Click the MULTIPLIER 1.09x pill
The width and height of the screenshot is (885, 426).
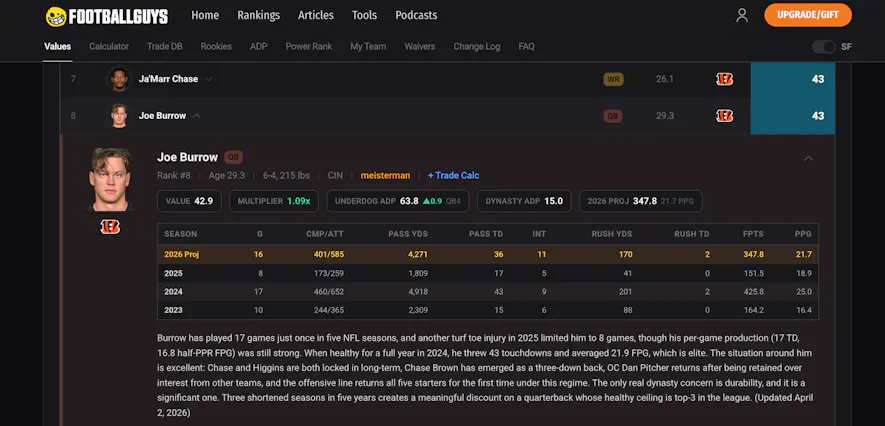pos(274,201)
